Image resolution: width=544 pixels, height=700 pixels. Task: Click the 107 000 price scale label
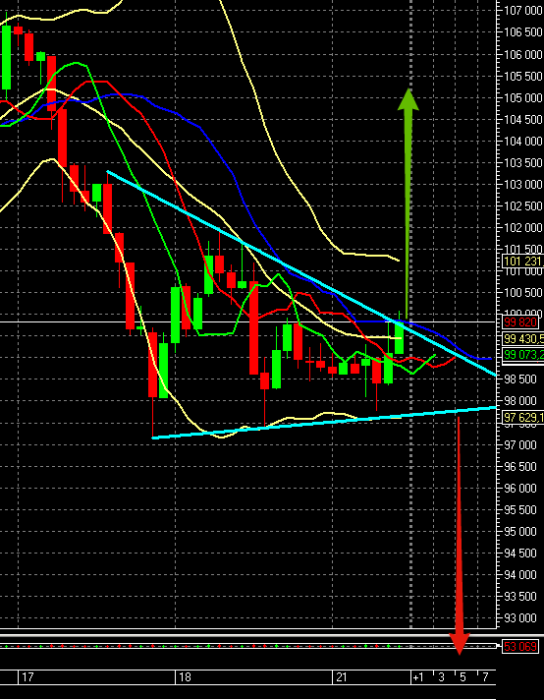point(524,11)
